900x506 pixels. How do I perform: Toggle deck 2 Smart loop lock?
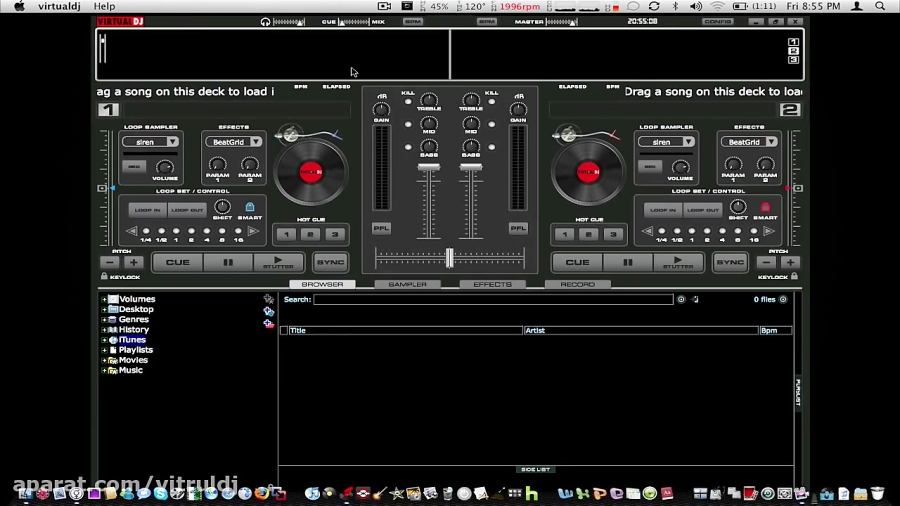(x=765, y=207)
